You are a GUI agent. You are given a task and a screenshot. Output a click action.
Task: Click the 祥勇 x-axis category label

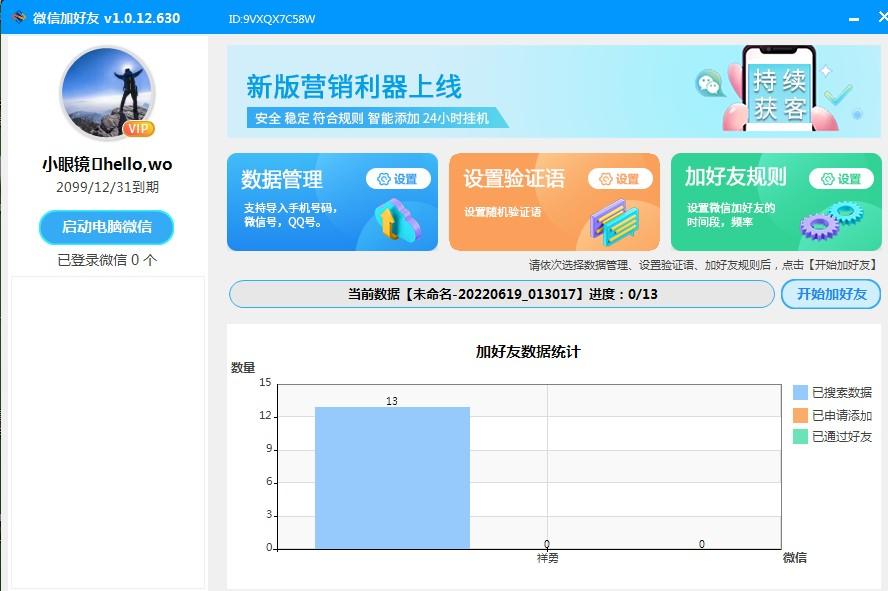548,558
